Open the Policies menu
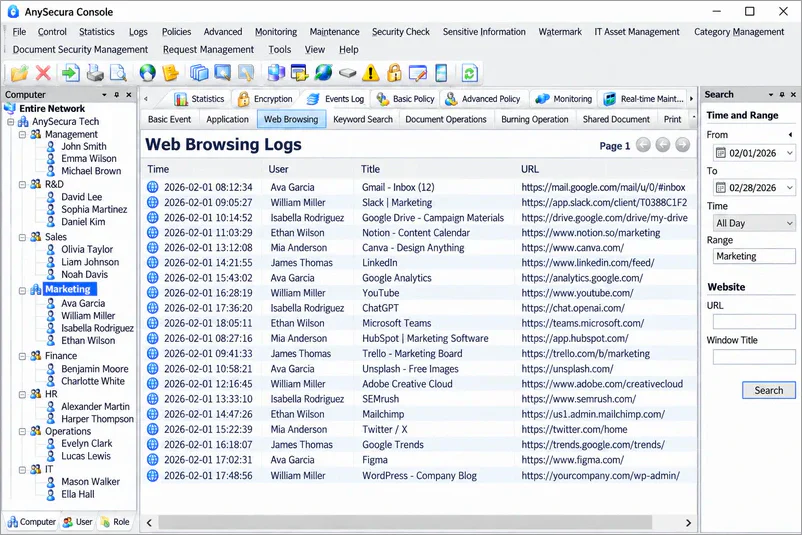This screenshot has width=802, height=535. coord(176,32)
